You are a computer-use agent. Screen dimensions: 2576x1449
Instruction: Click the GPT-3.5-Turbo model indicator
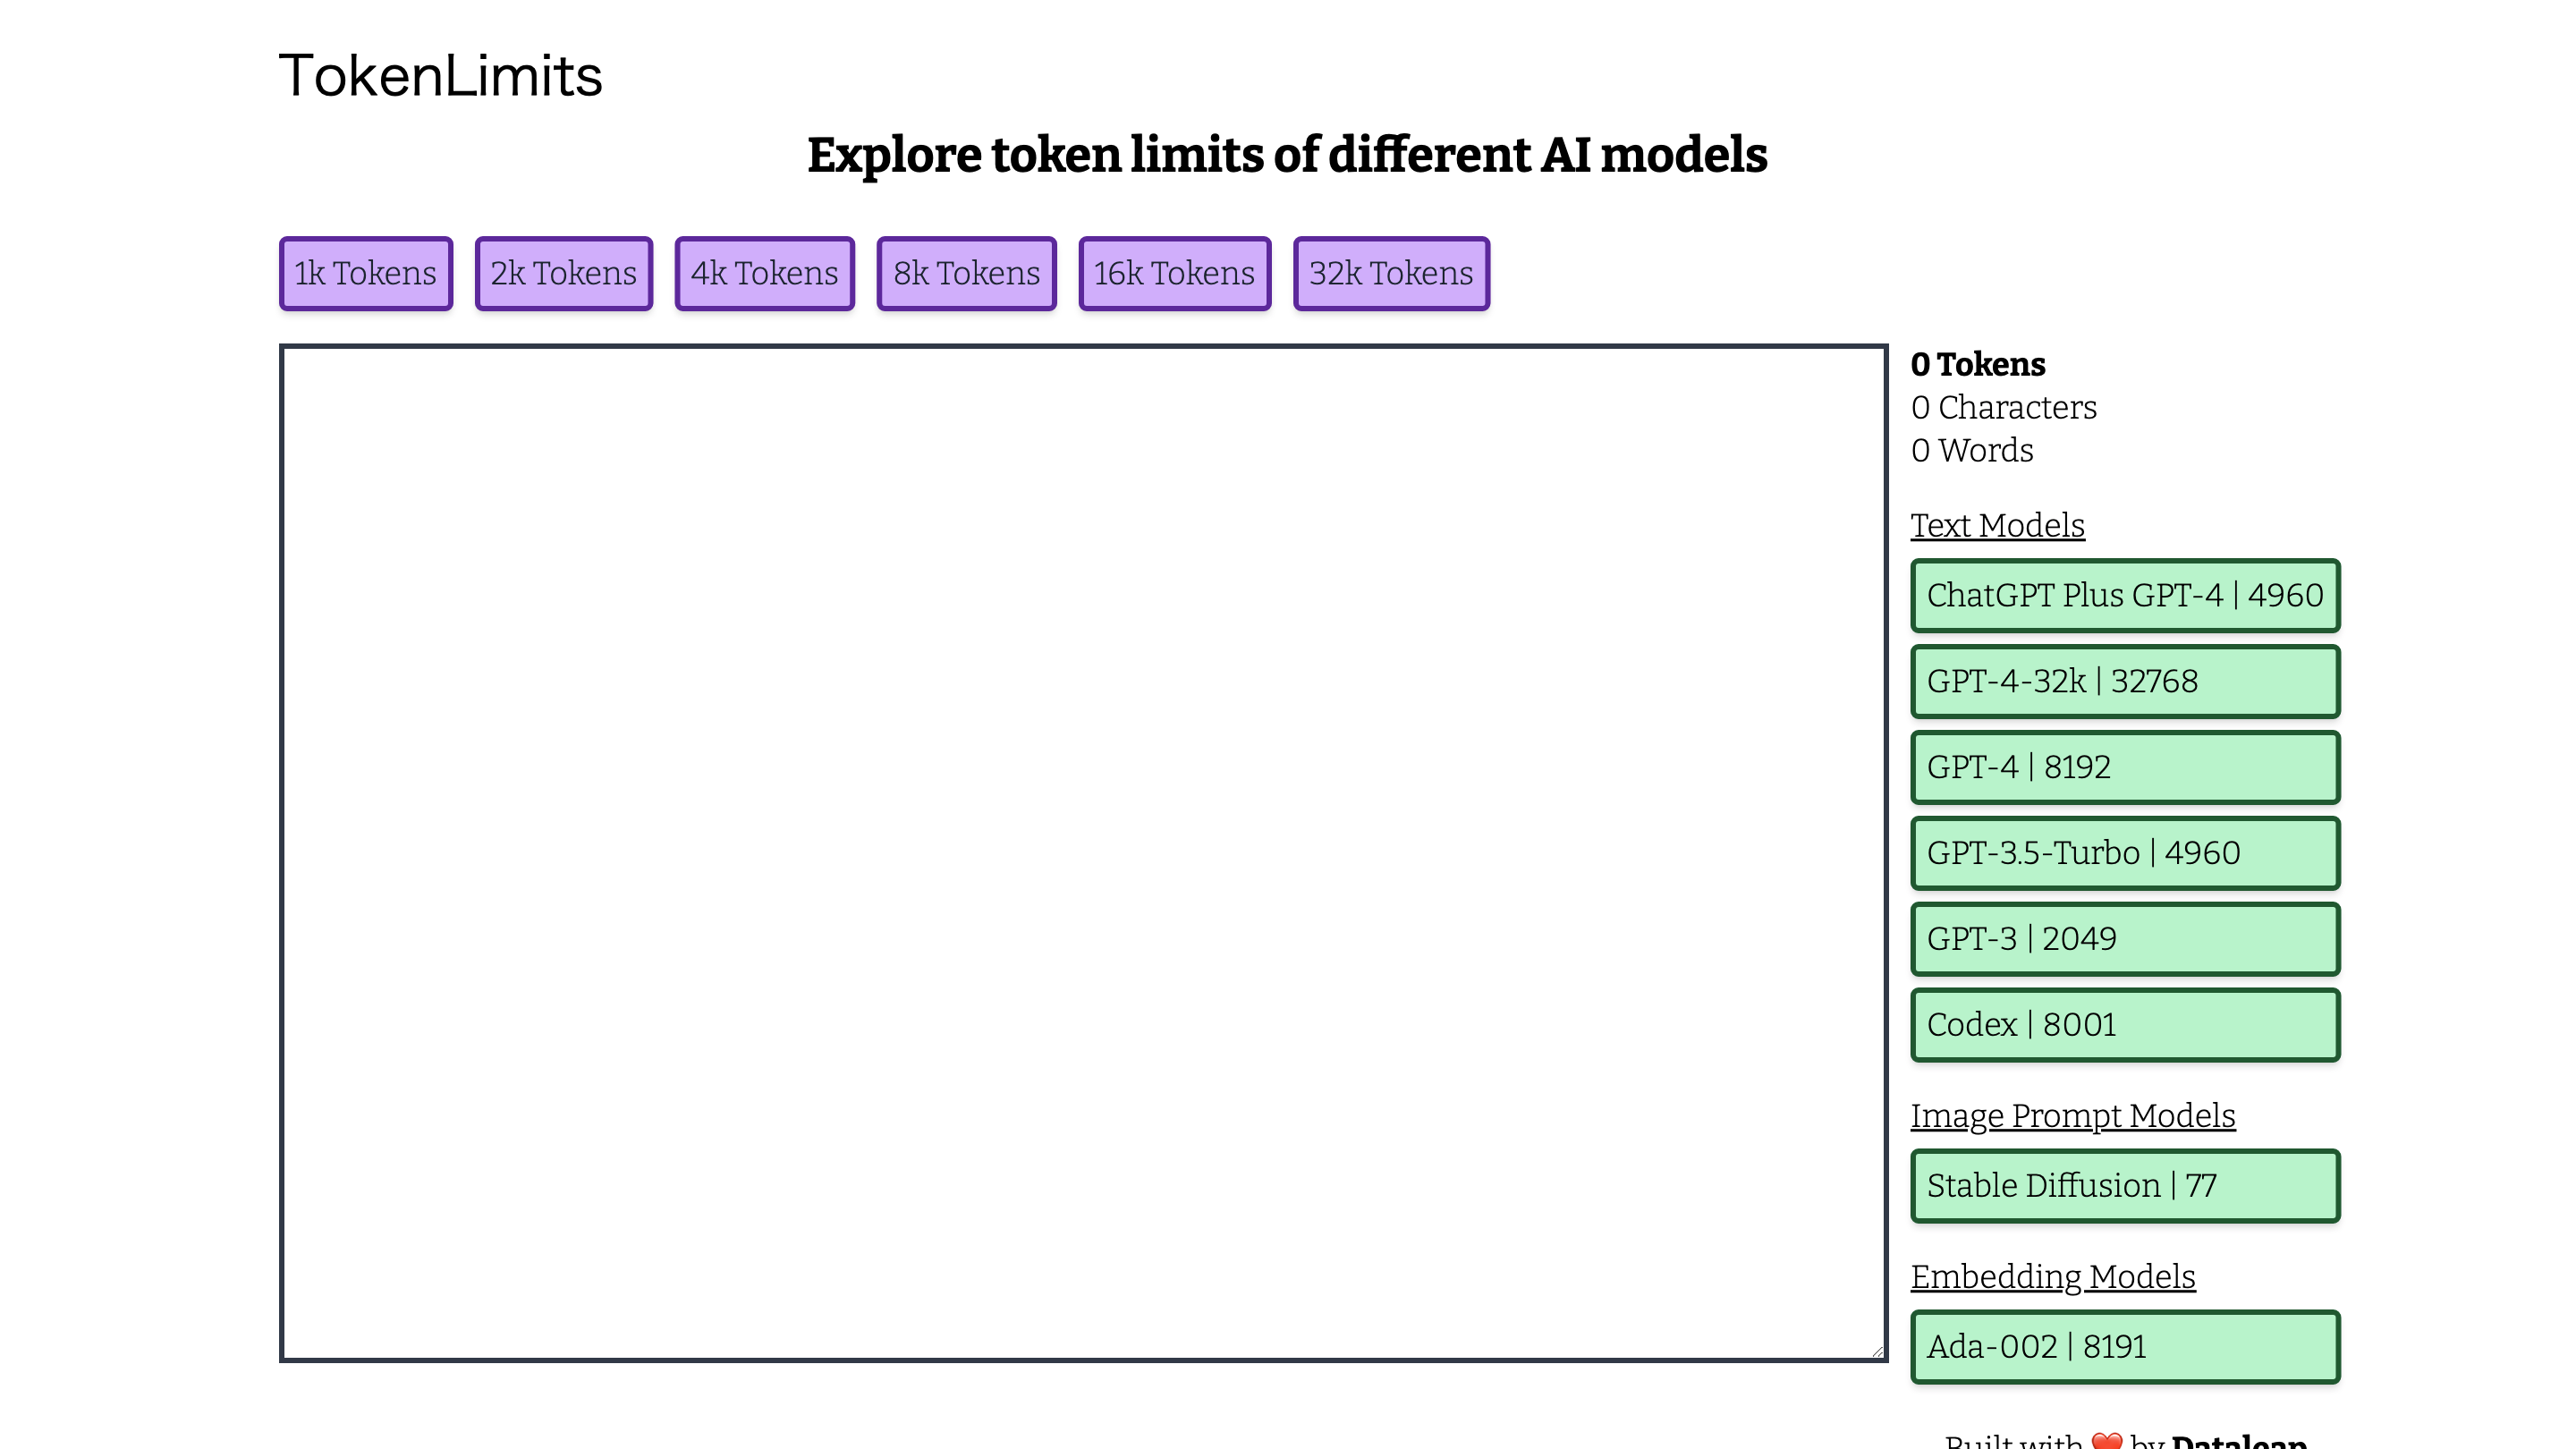click(x=2125, y=852)
